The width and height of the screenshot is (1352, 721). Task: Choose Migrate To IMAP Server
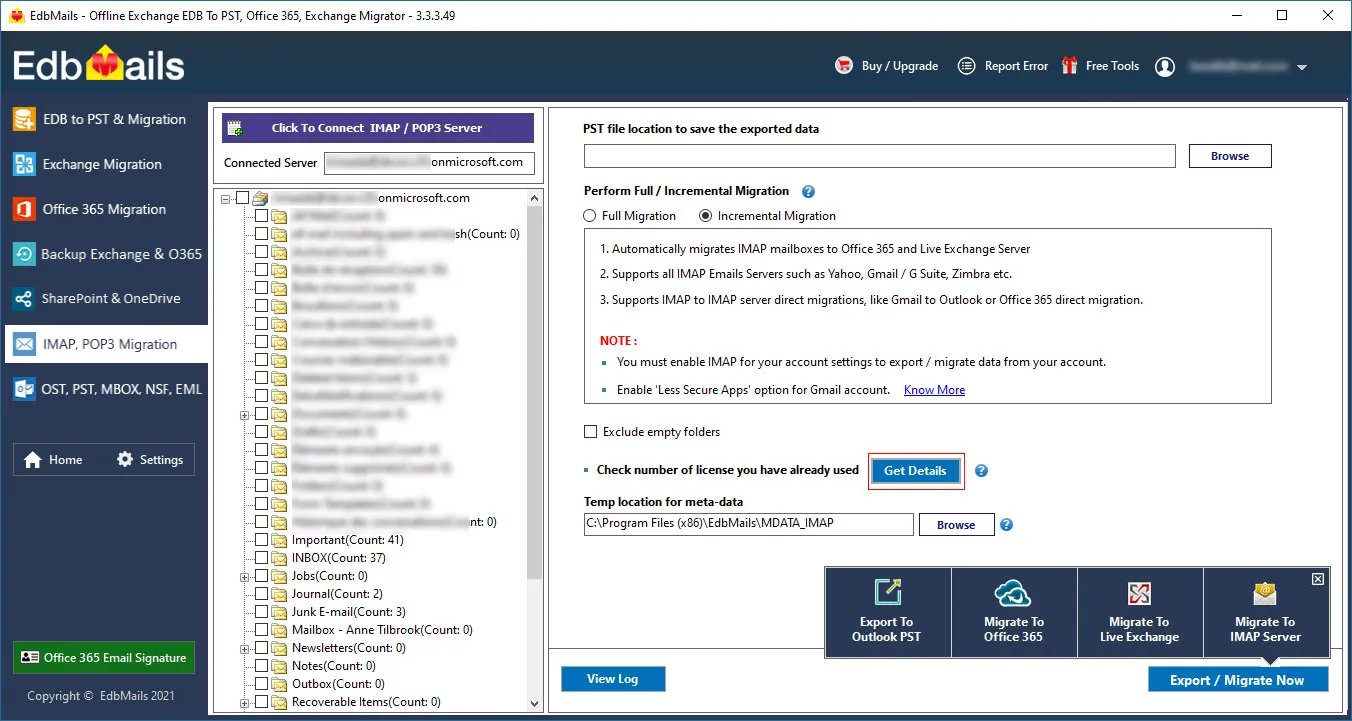pos(1265,612)
